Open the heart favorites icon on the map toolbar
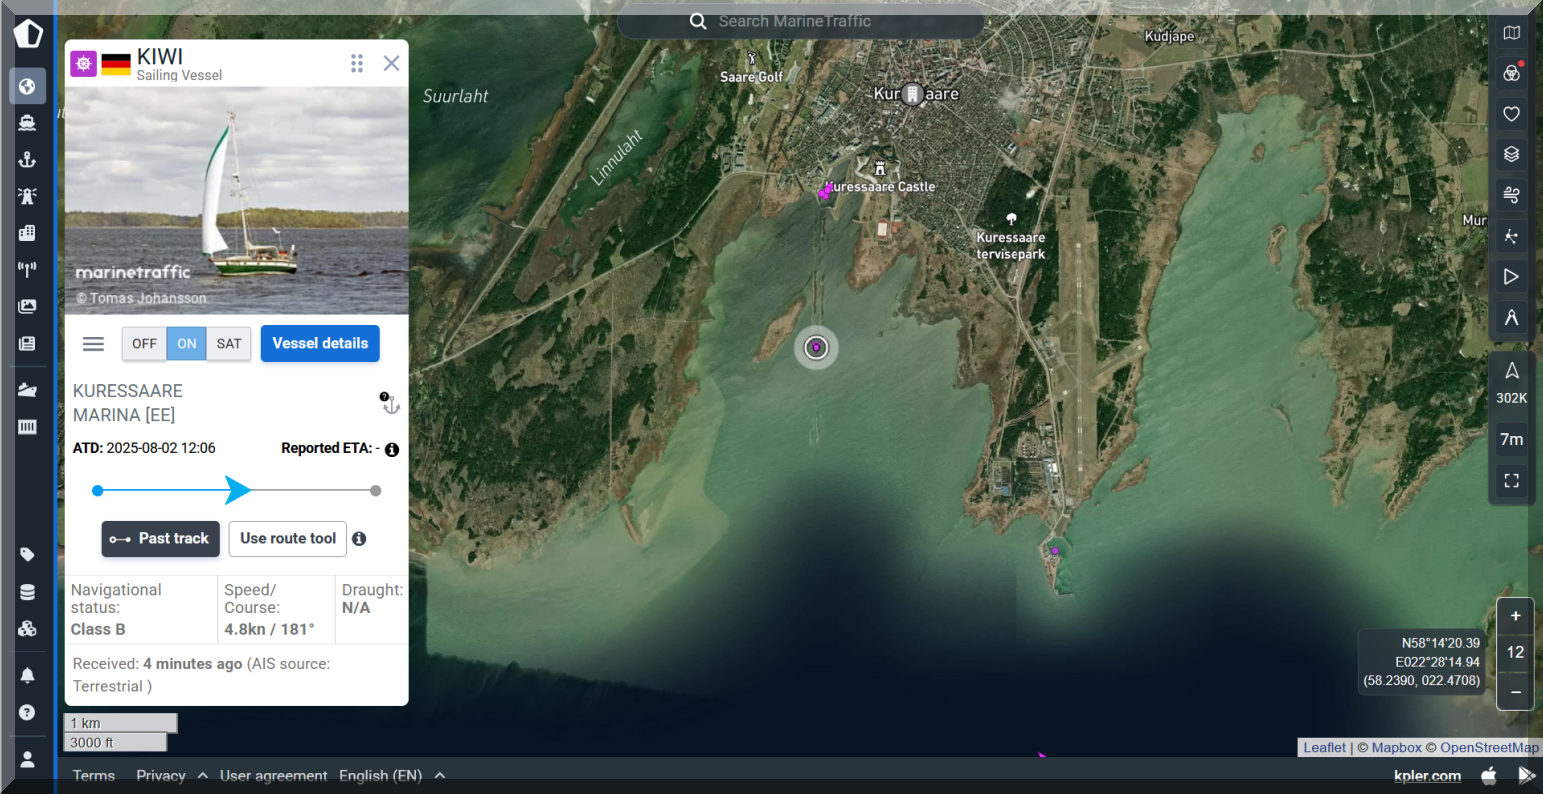This screenshot has width=1543, height=794. pyautogui.click(x=1511, y=114)
